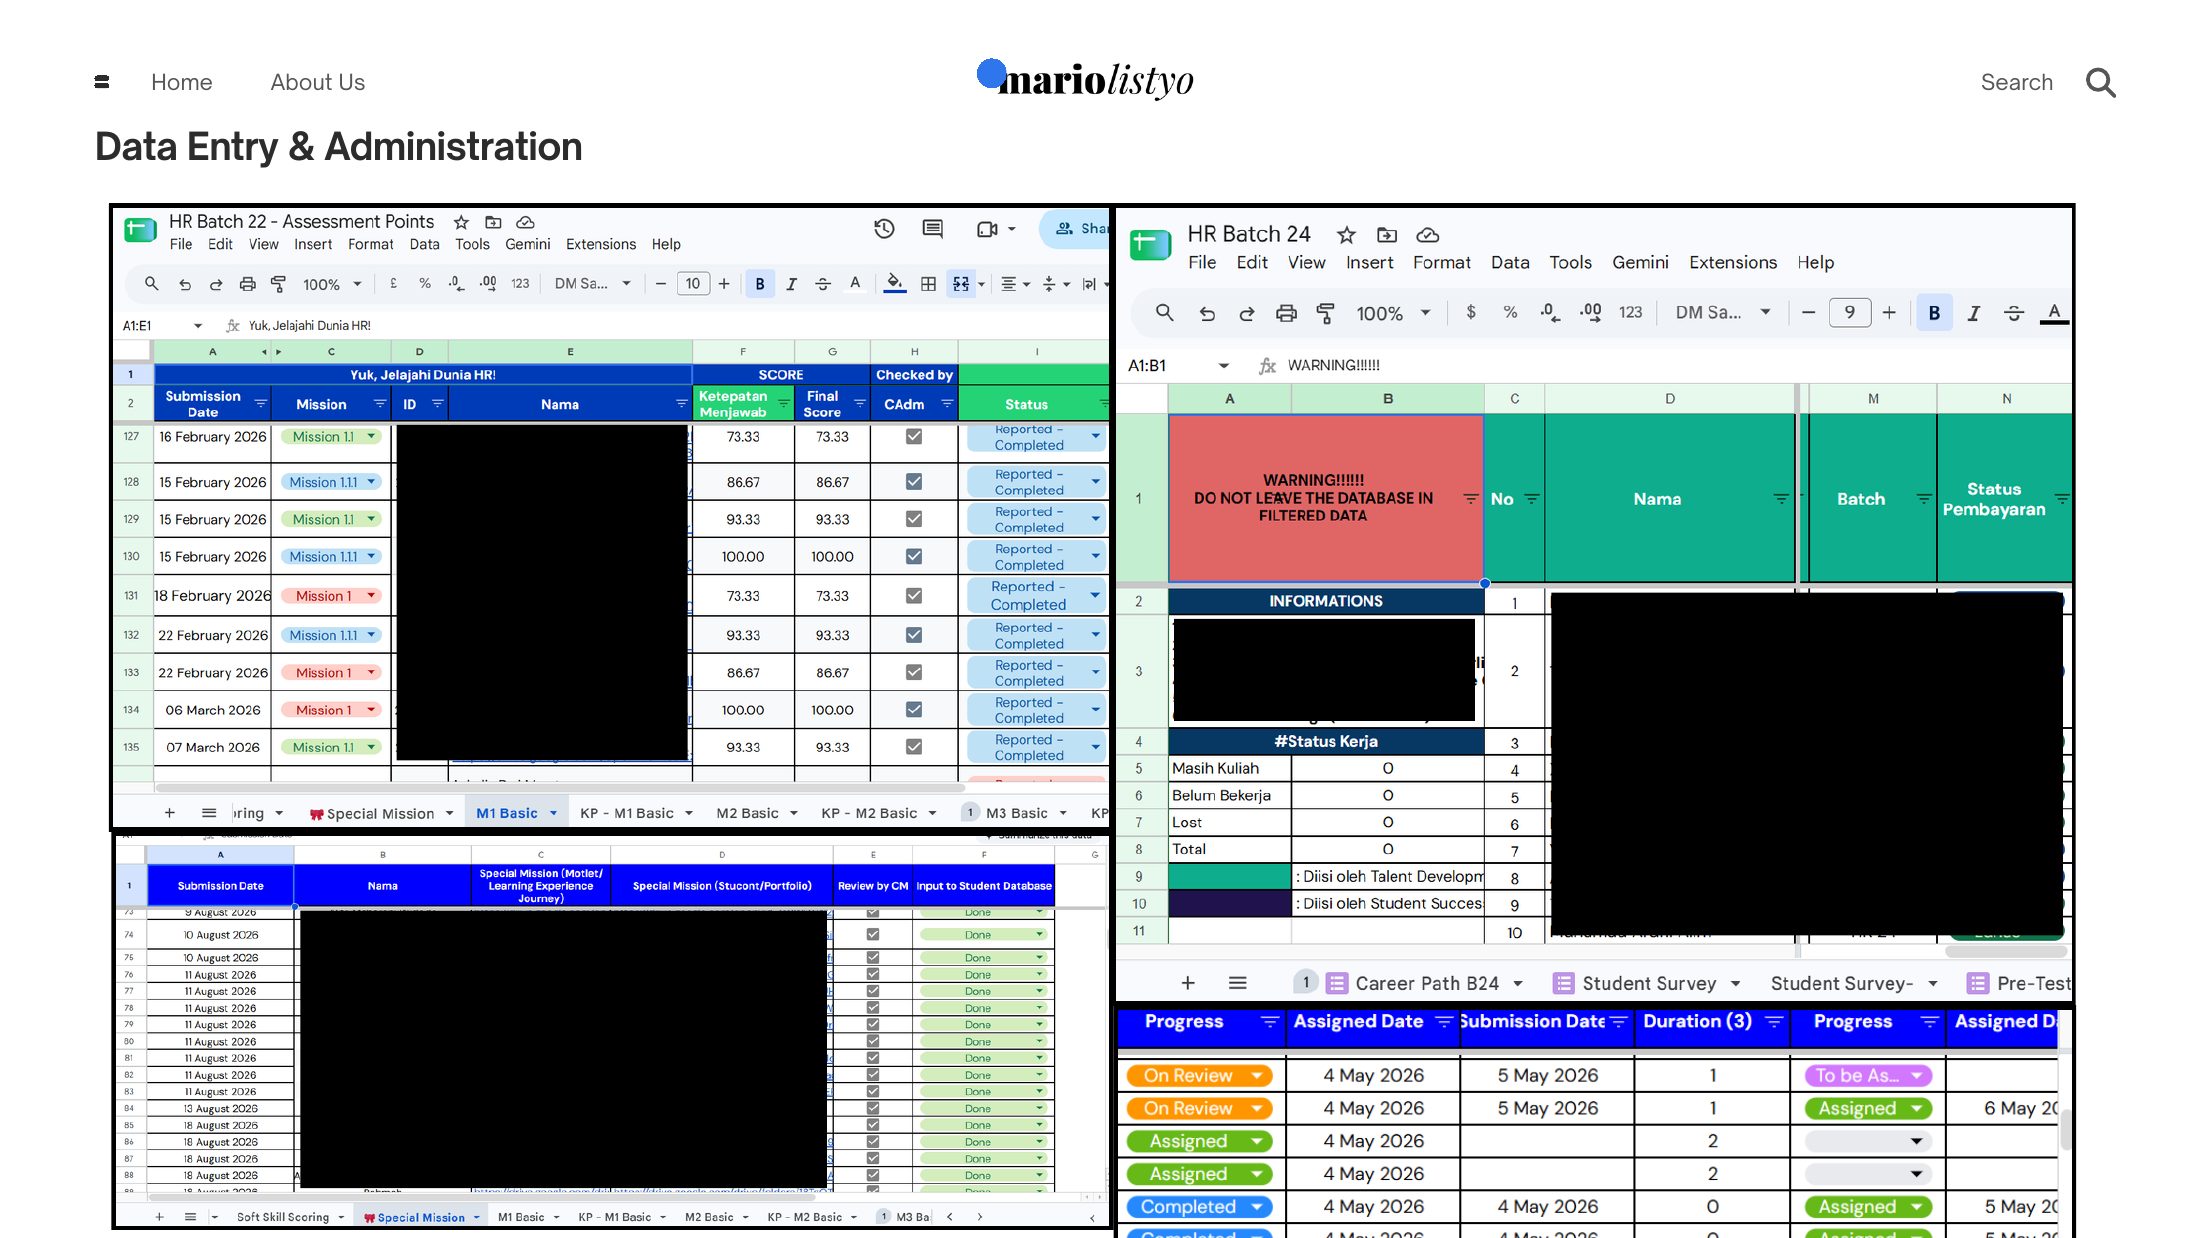Toggle Review by CM checkbox in row 84
The image size is (2200, 1238).
(873, 1108)
